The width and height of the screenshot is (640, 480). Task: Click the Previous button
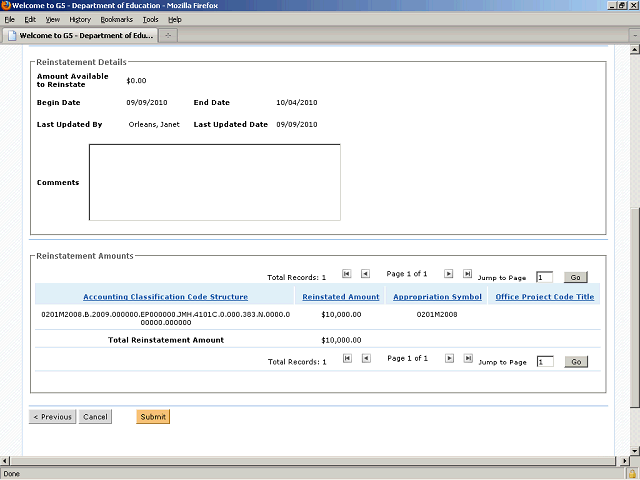pyautogui.click(x=52, y=417)
